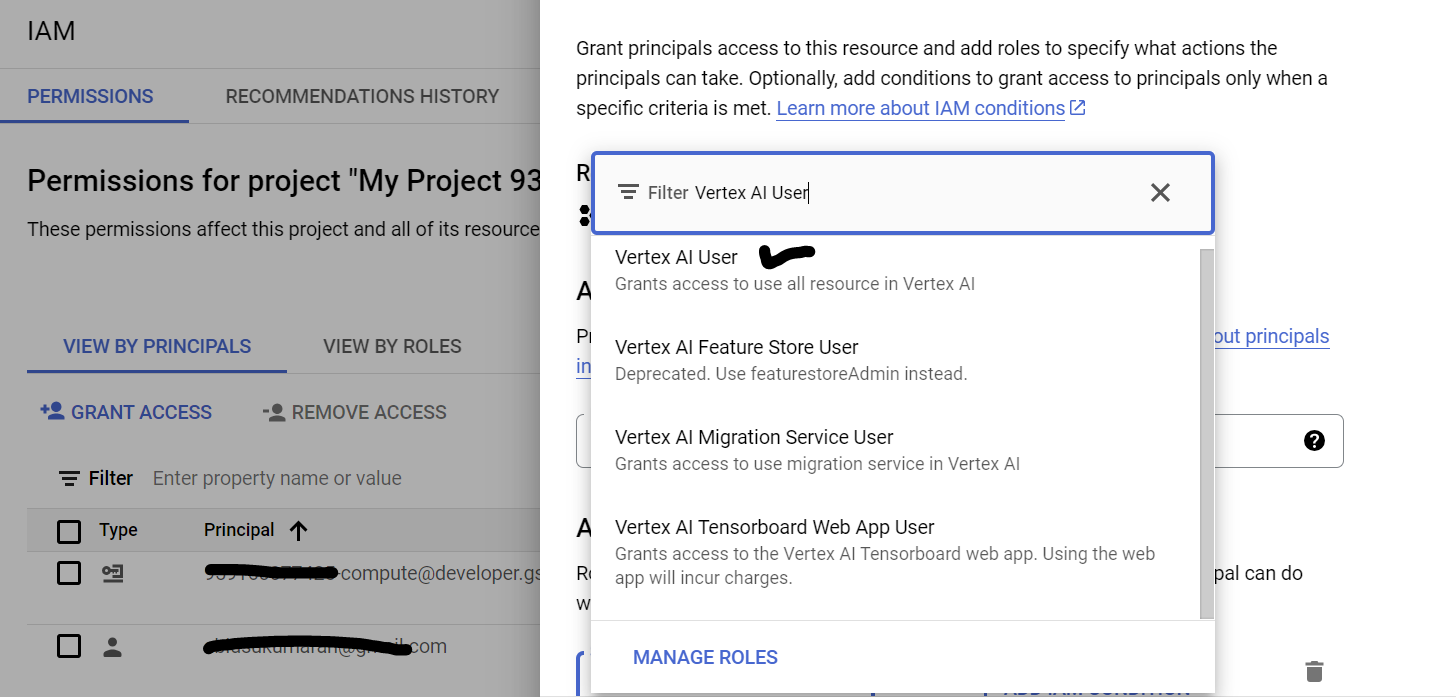The width and height of the screenshot is (1456, 697).
Task: Choose Vertex AI Migration Service User role
Action: click(x=753, y=438)
